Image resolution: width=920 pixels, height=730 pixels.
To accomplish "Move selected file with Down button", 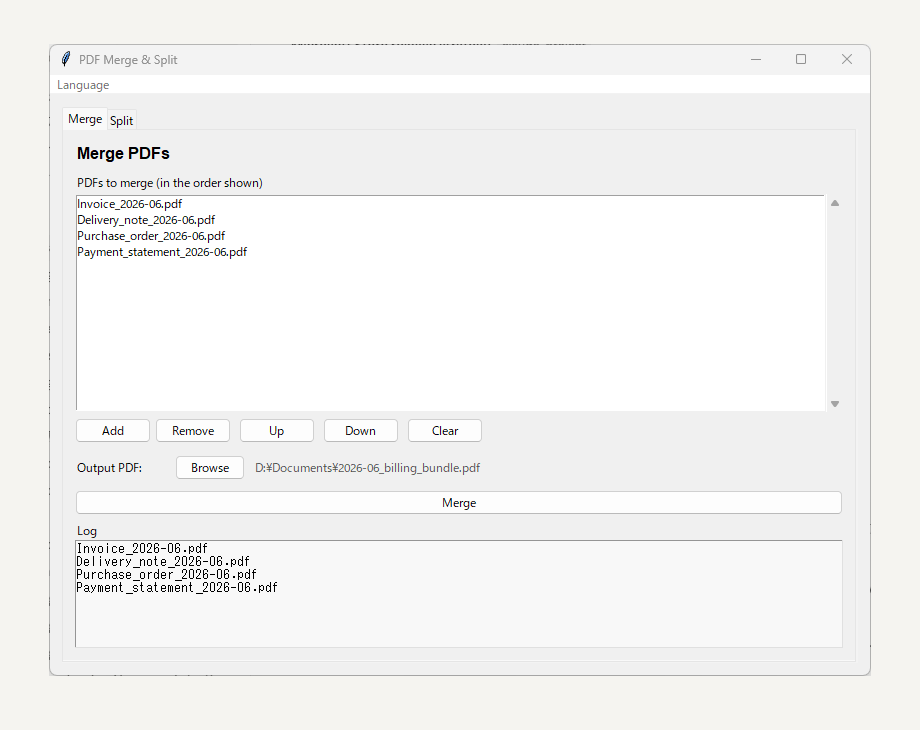I will coord(360,431).
